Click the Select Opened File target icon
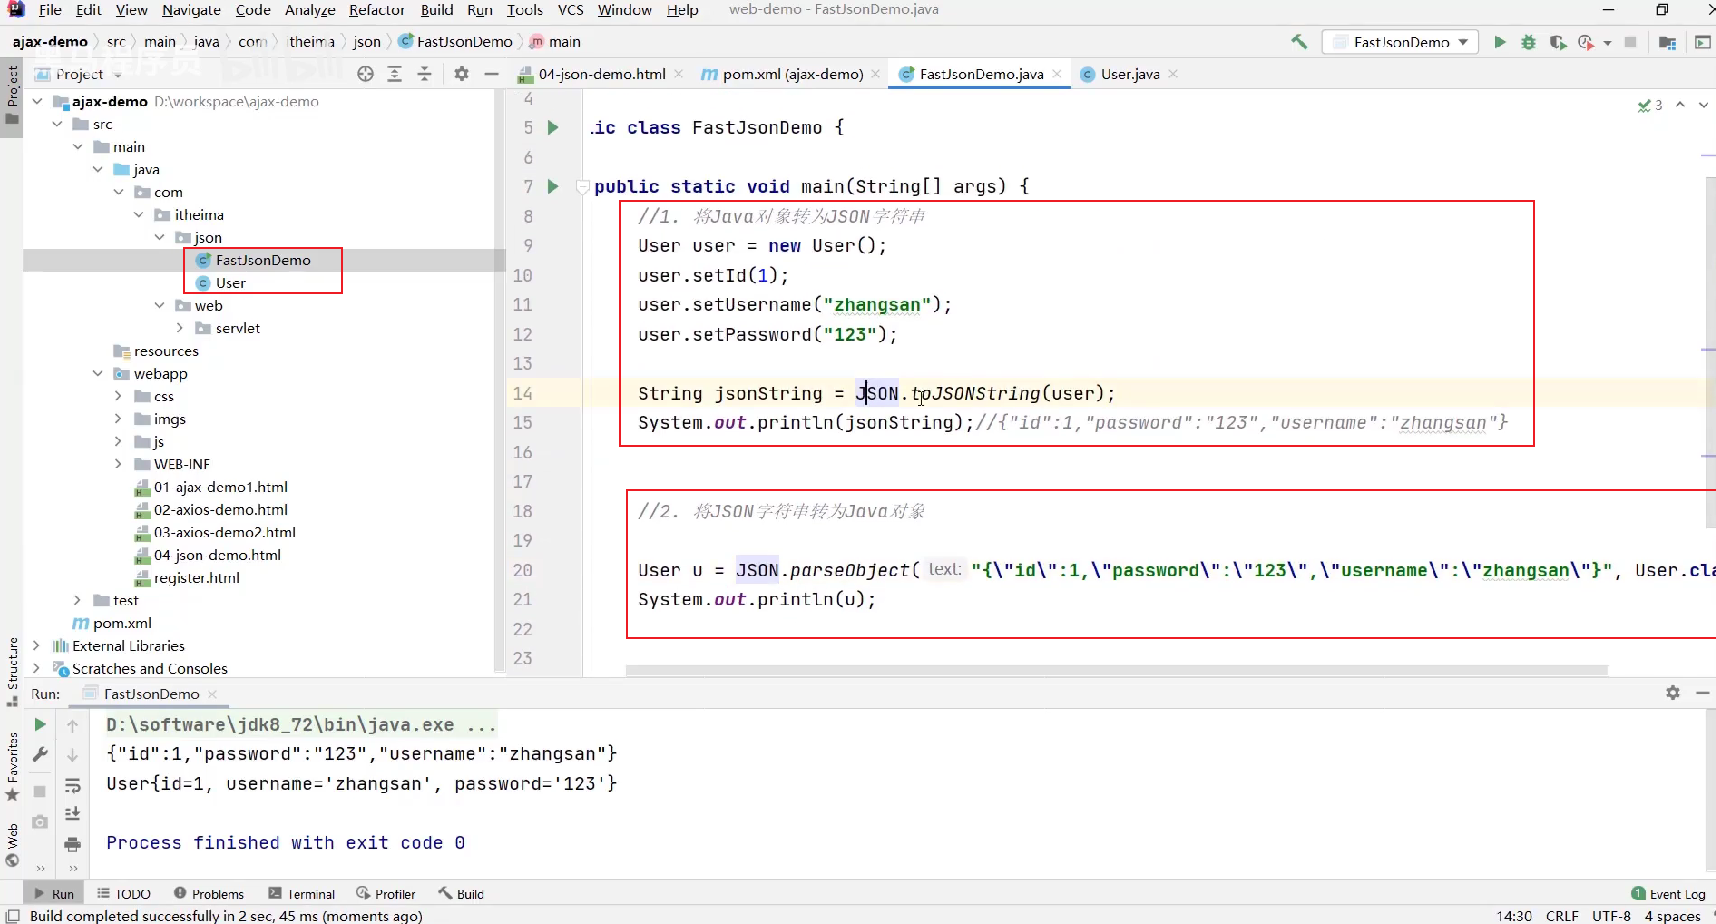 365,74
